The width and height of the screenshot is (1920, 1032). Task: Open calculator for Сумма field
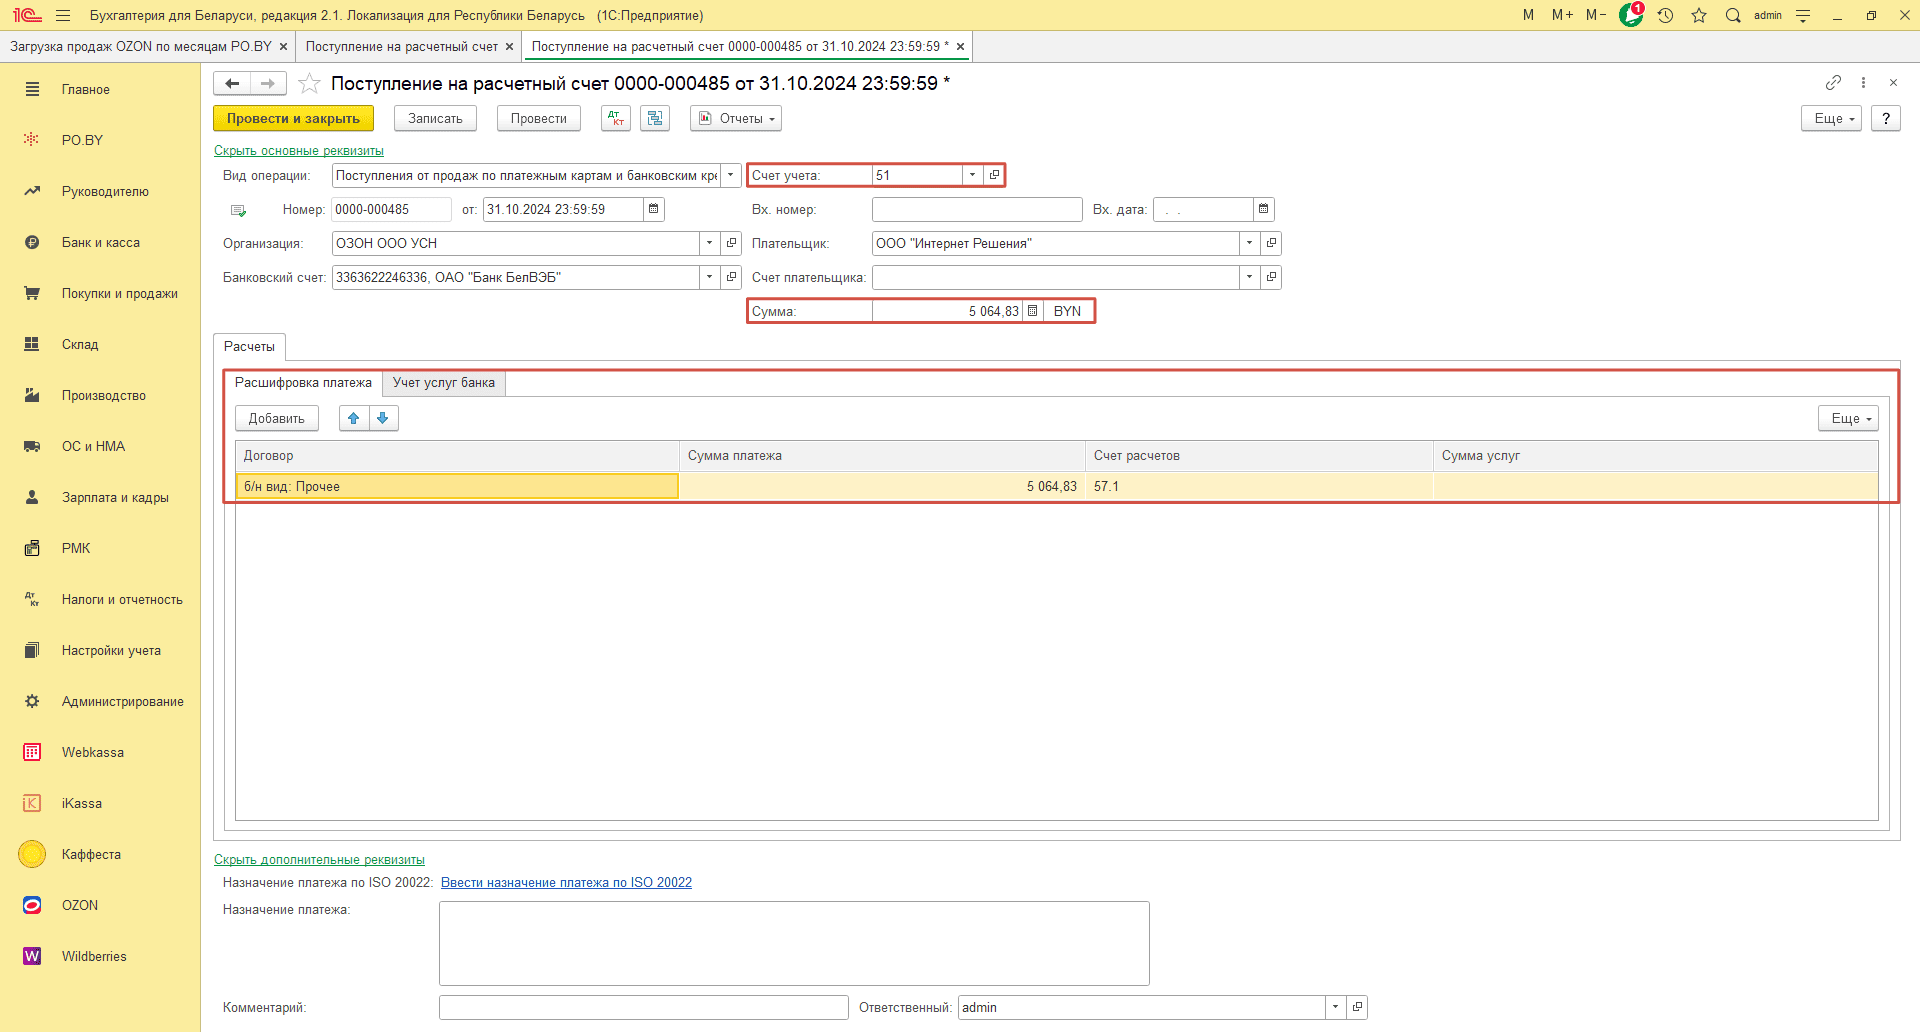[1033, 311]
